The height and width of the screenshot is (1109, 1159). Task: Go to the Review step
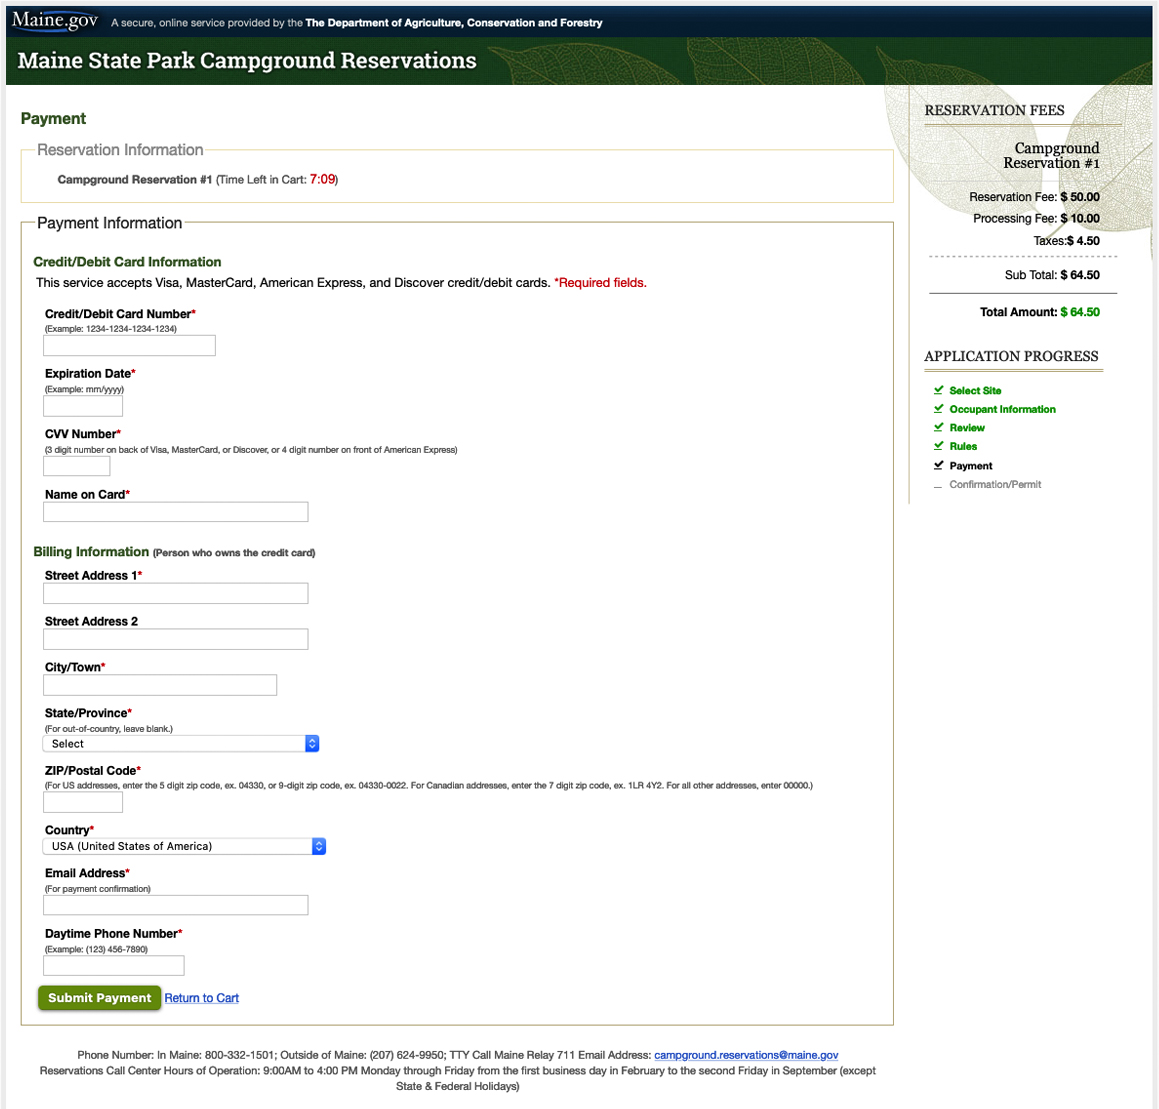tap(967, 427)
